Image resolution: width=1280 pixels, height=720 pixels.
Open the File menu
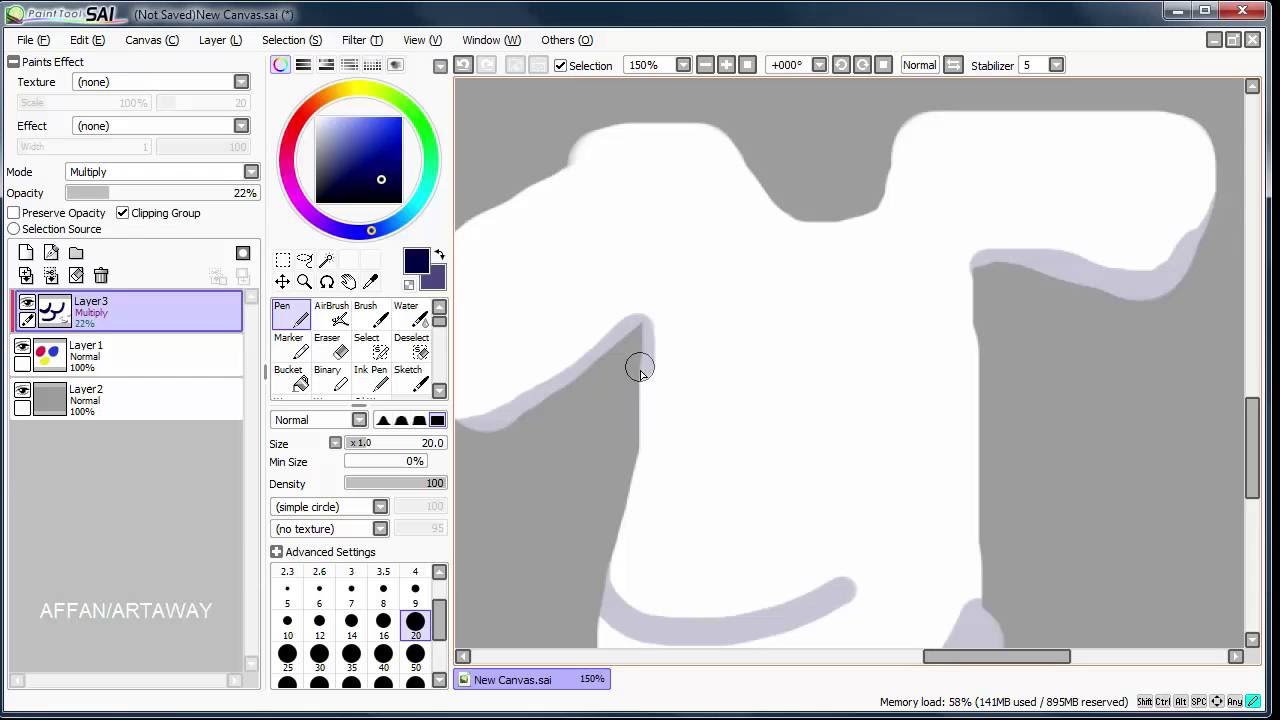33,40
